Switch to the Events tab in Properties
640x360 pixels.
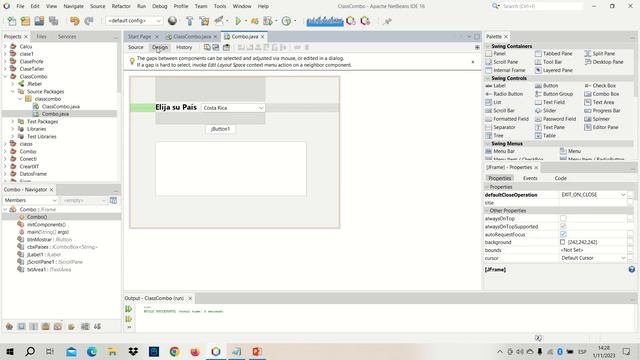pyautogui.click(x=530, y=178)
